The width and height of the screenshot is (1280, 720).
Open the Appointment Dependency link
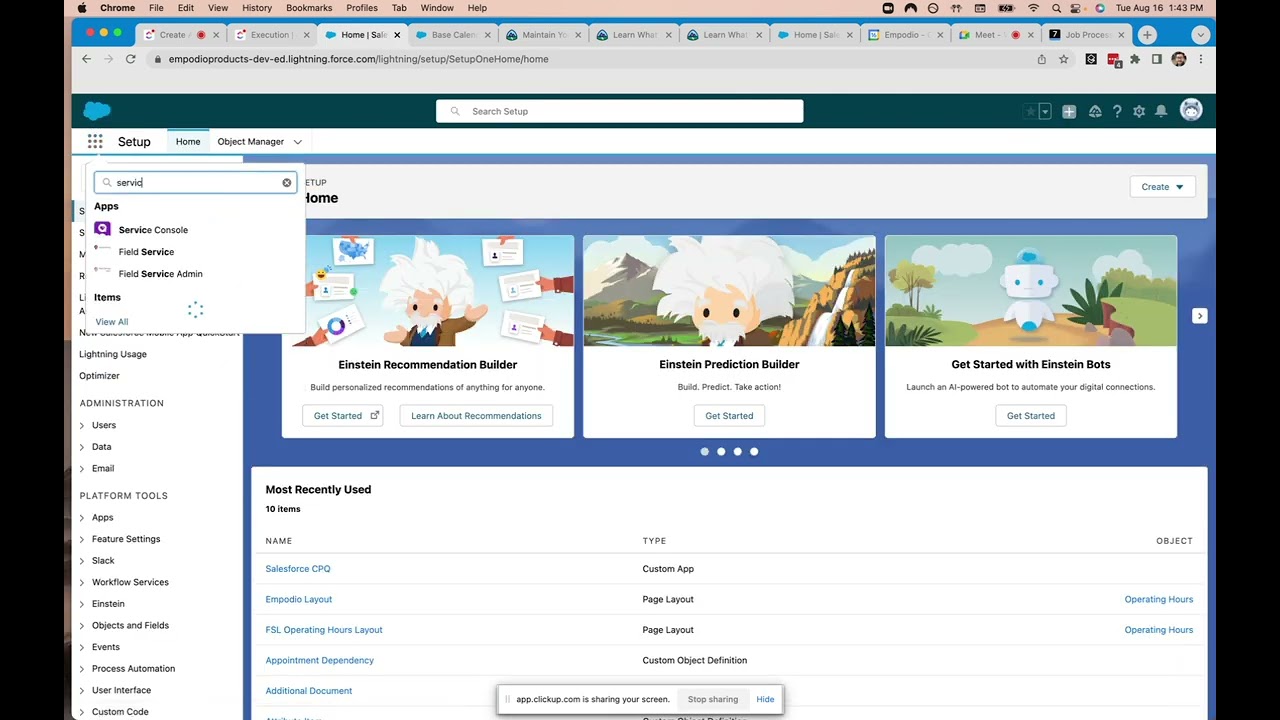320,661
